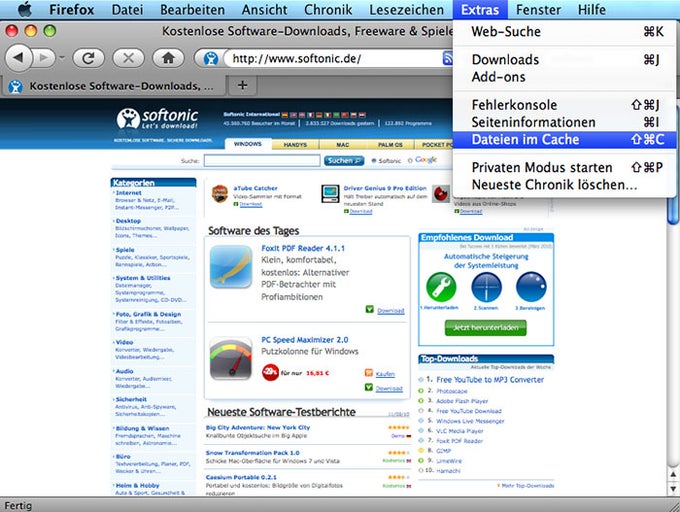Choose Web-Suche from Extras menu
680x512 pixels.
click(564, 32)
